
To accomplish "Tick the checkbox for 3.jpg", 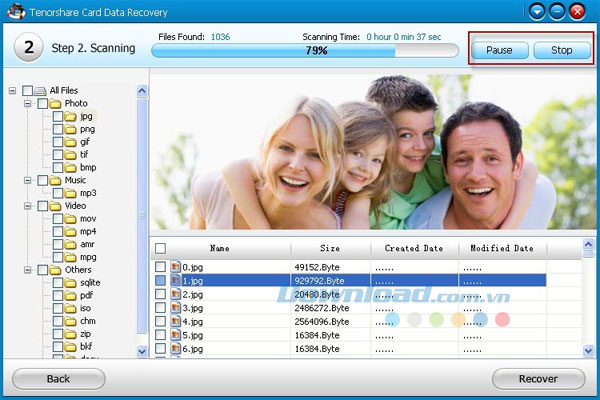I will [x=161, y=309].
